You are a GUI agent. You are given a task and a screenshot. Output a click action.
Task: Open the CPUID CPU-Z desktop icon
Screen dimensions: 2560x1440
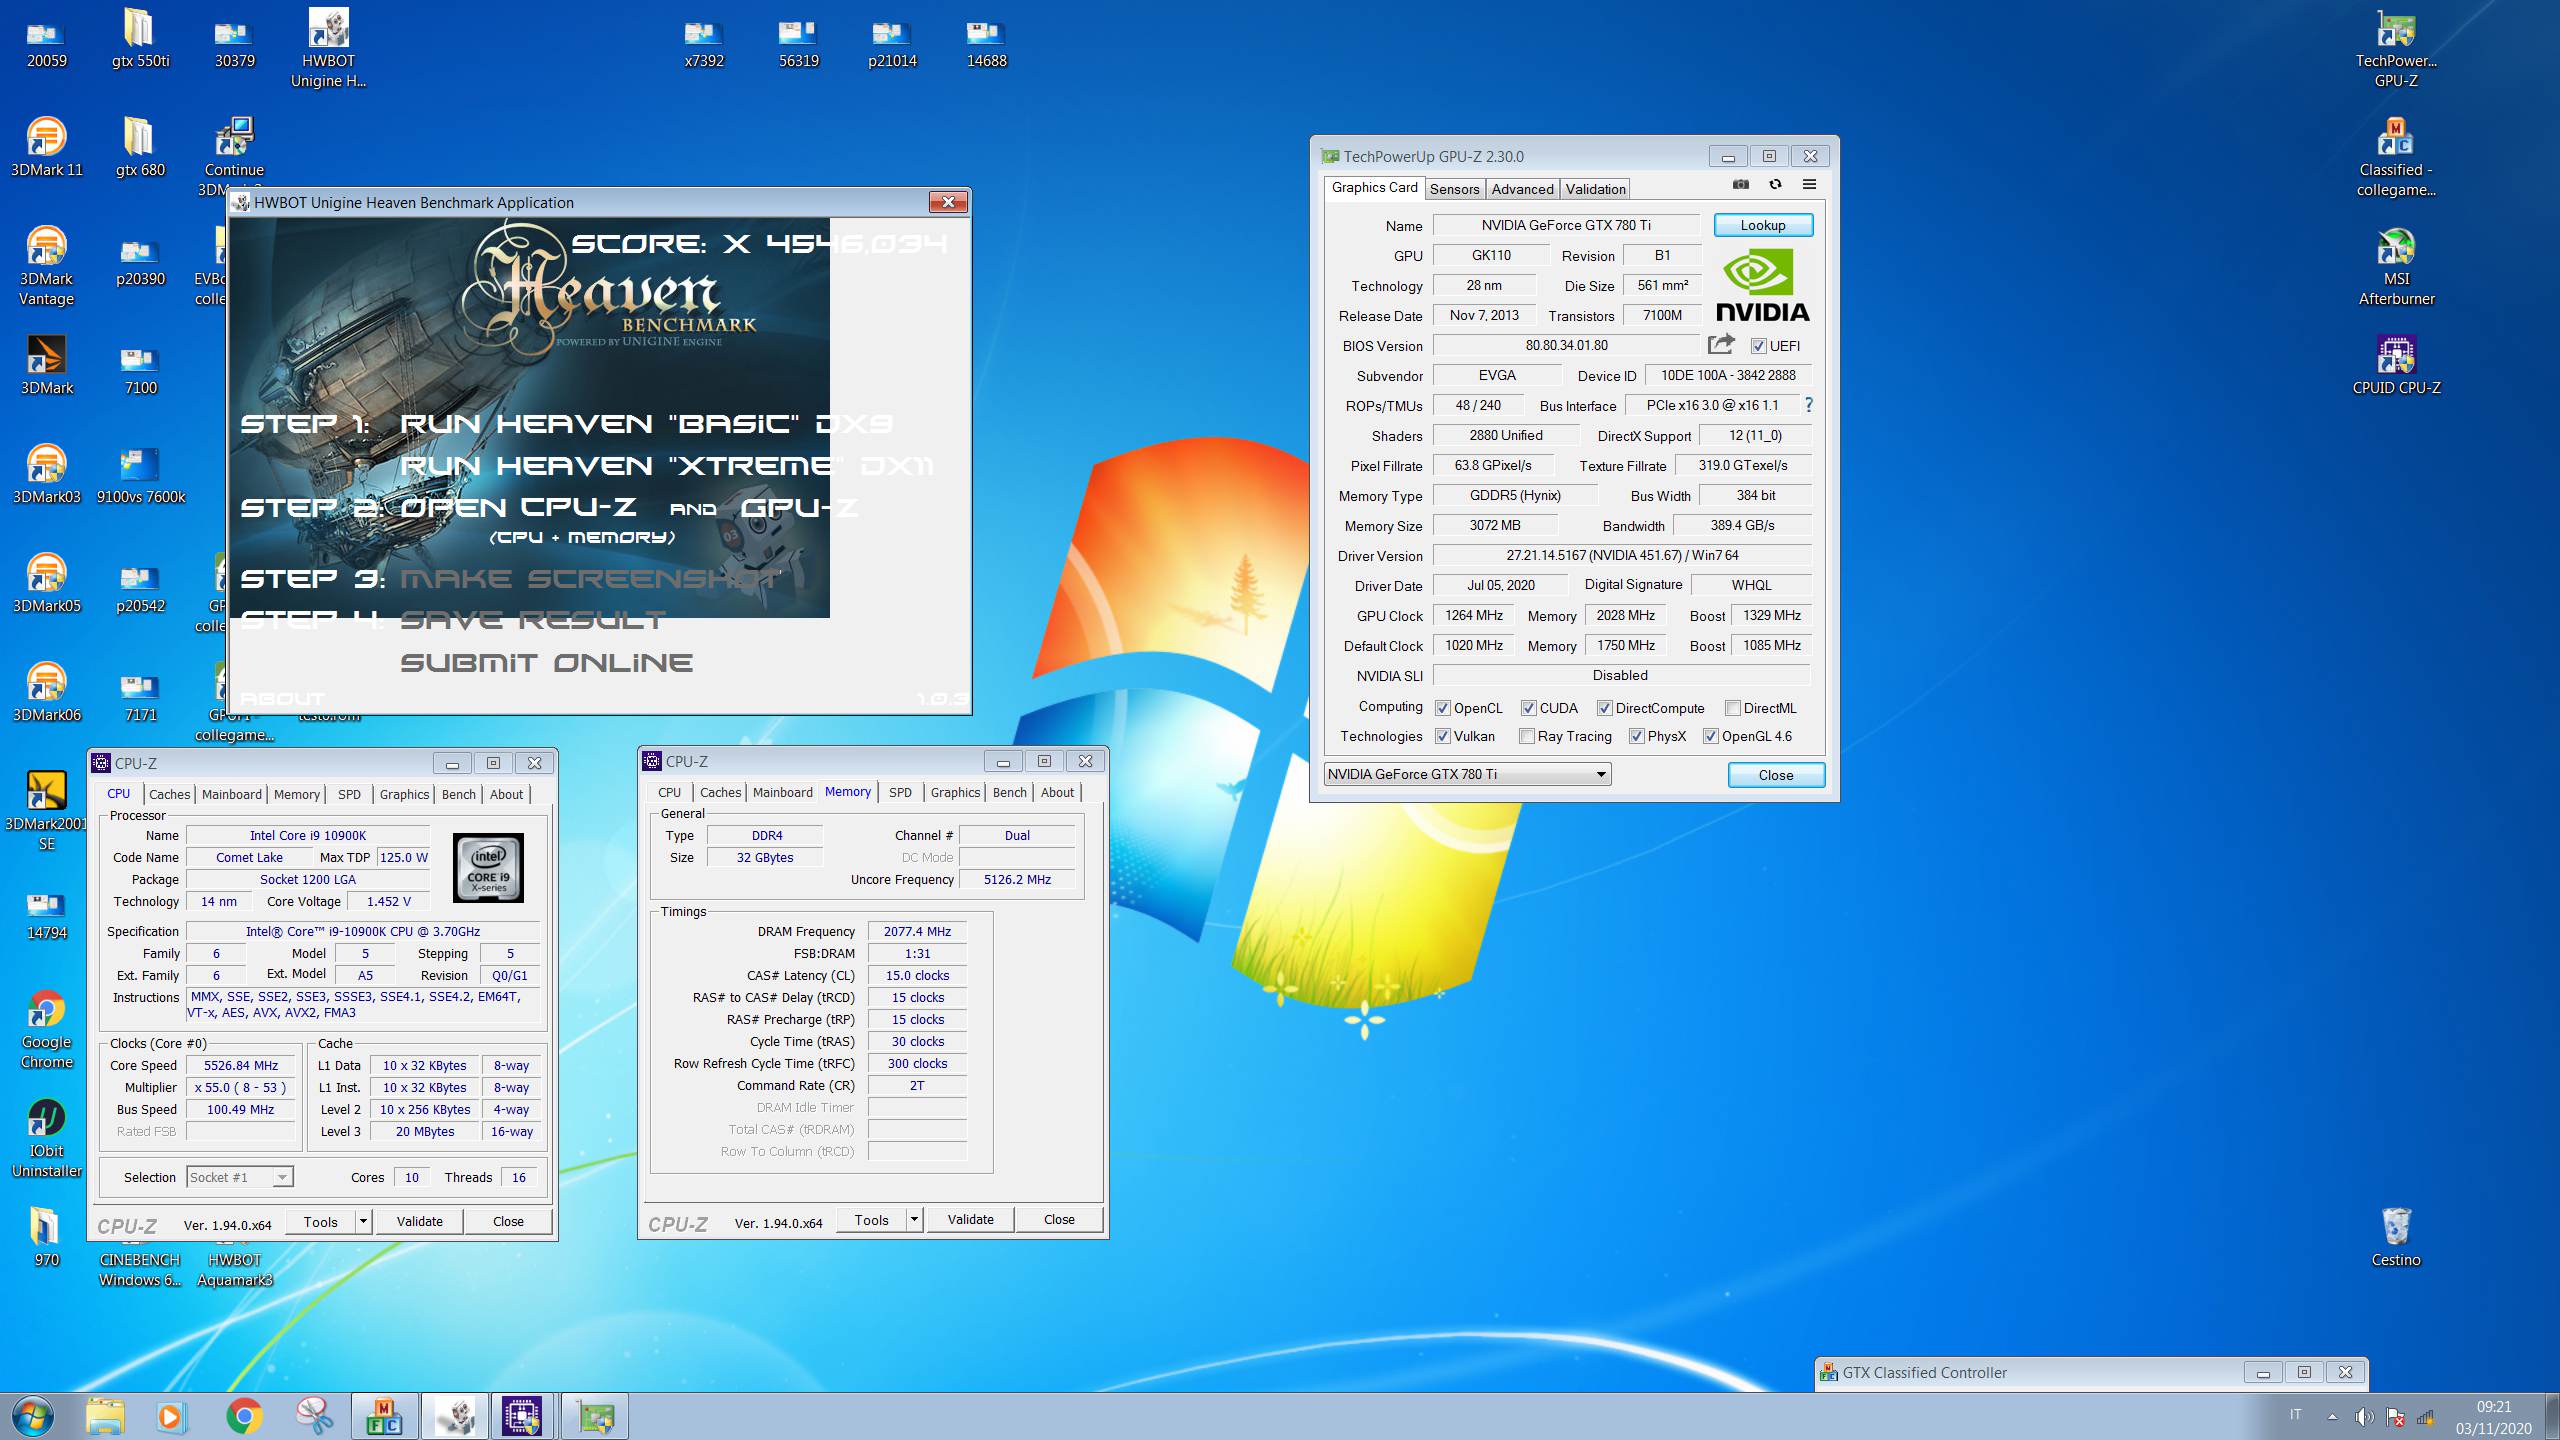click(2396, 365)
